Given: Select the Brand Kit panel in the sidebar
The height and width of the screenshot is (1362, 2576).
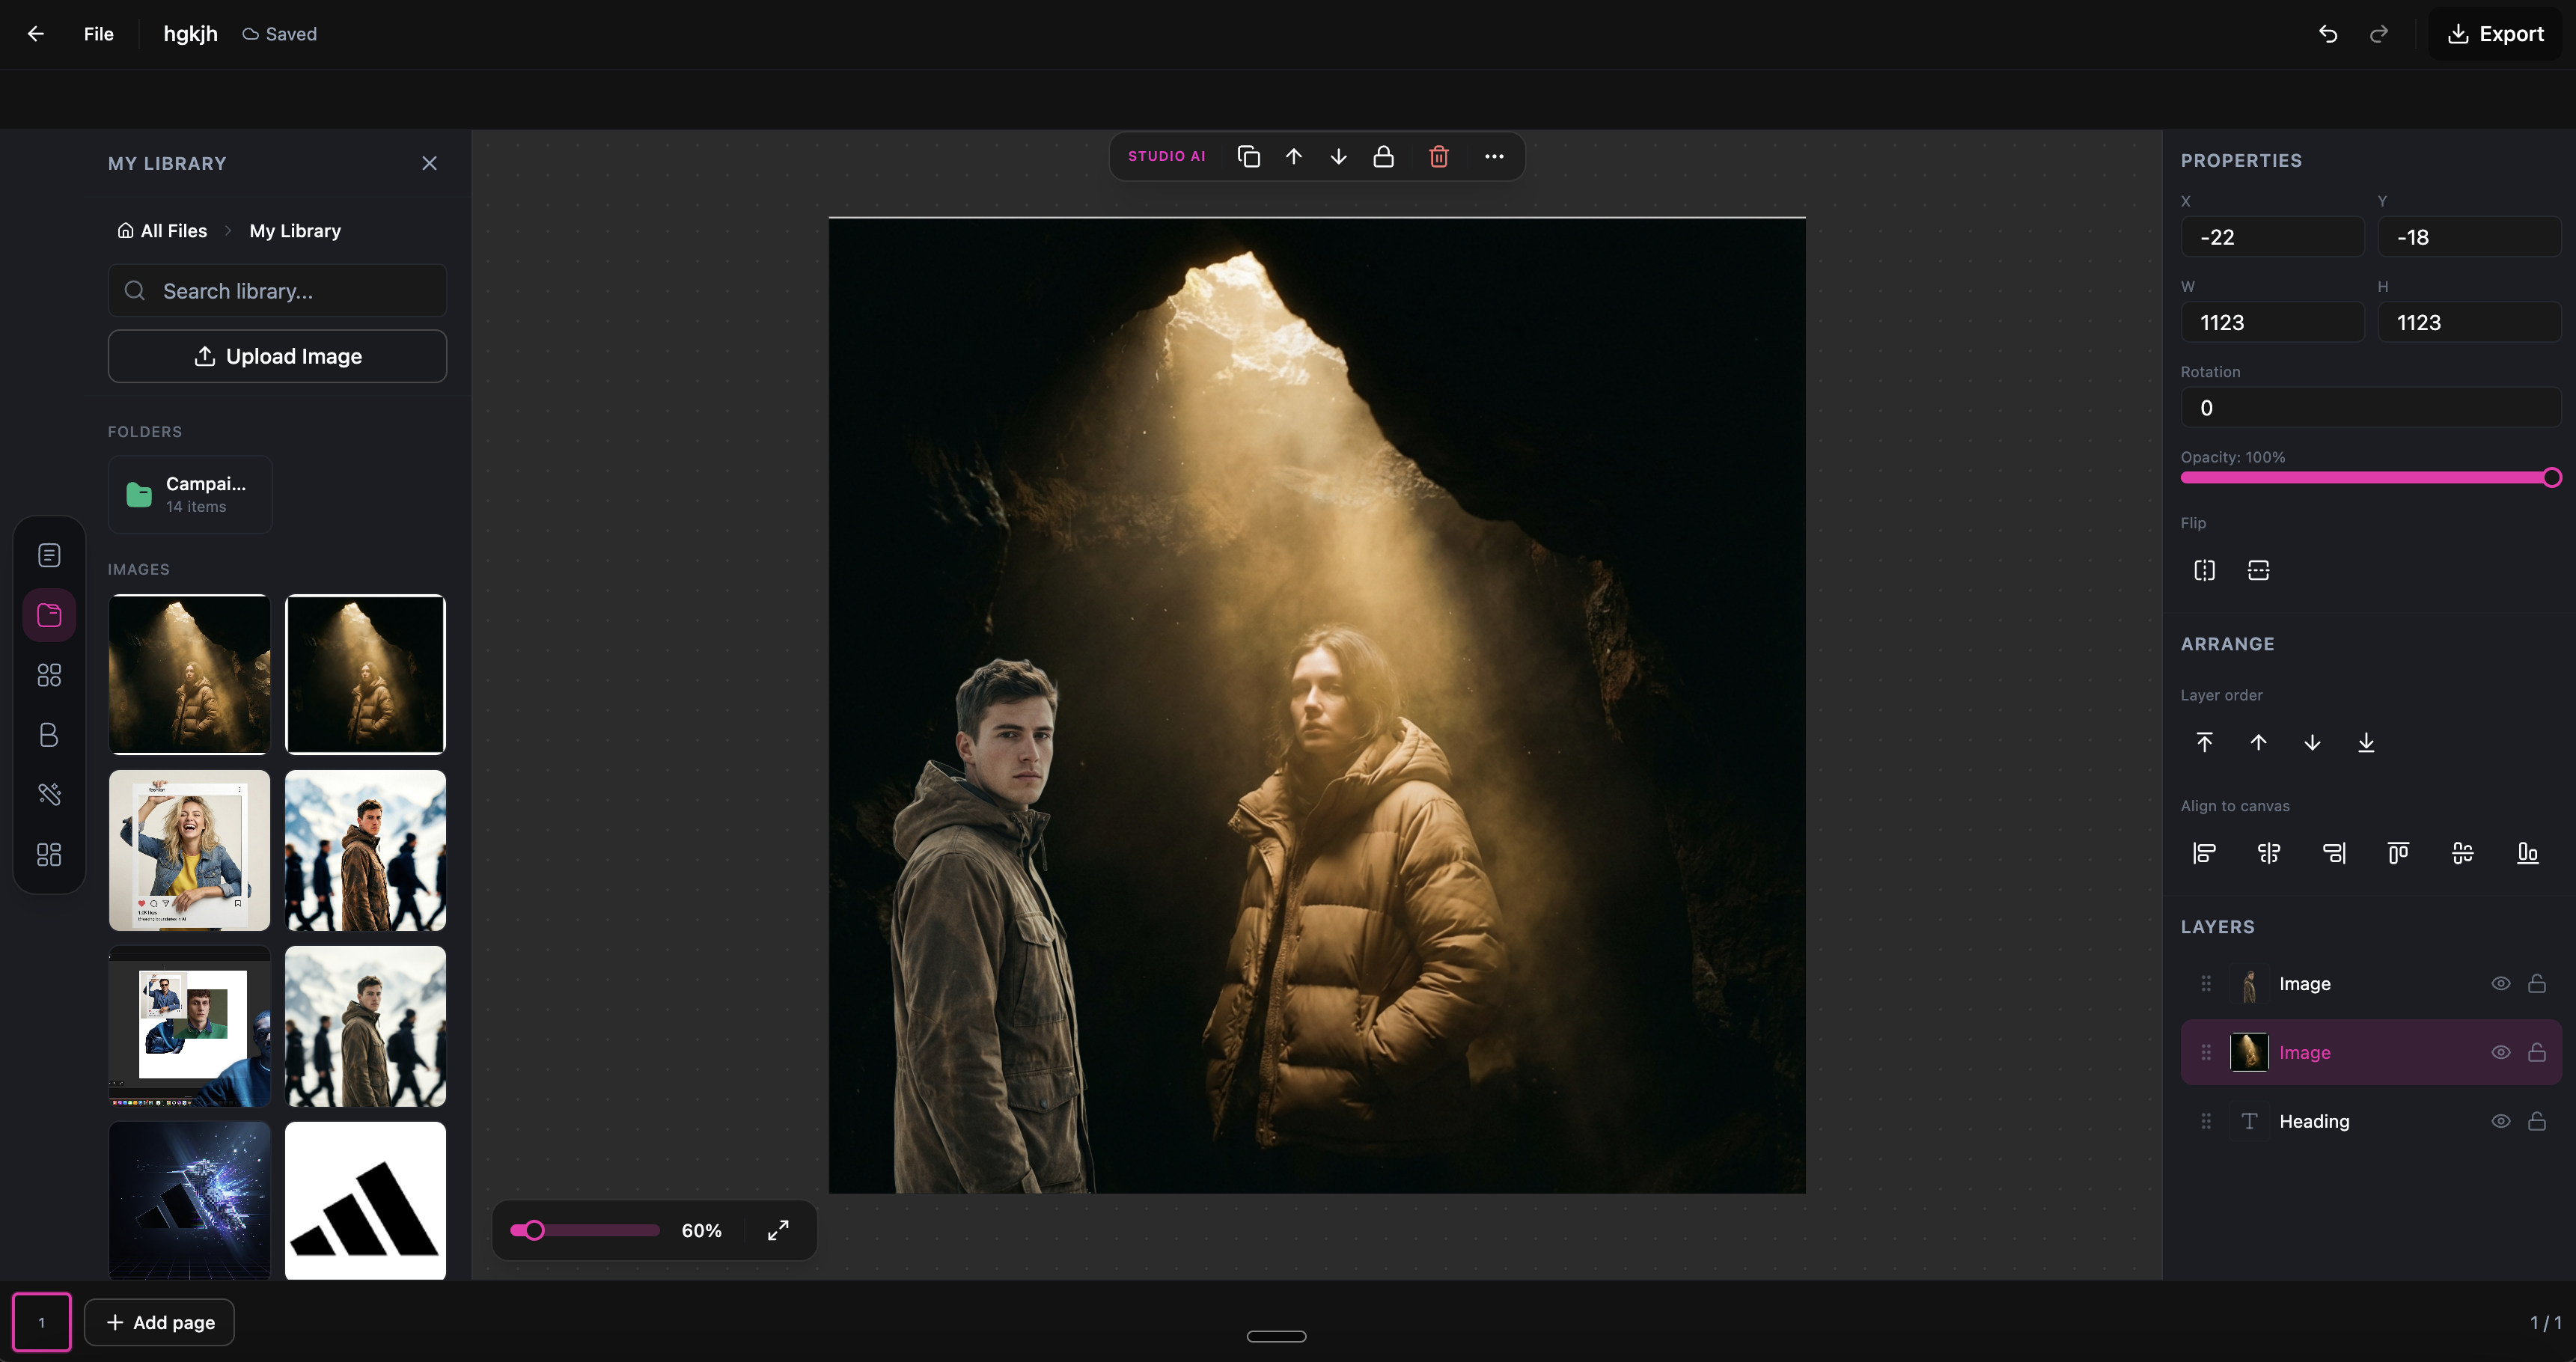Looking at the screenshot, I should (49, 735).
